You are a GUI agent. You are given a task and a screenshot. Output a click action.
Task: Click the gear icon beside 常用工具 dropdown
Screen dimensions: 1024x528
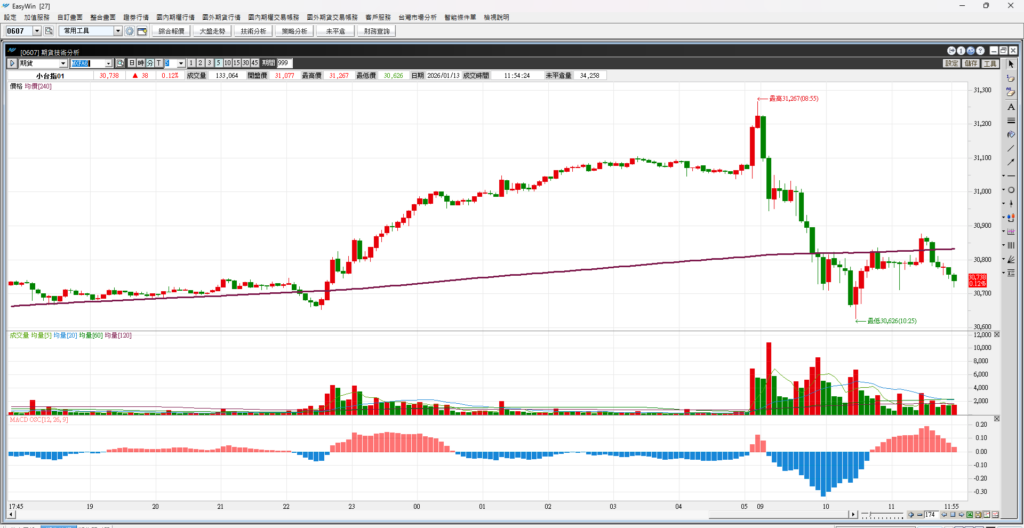129,31
